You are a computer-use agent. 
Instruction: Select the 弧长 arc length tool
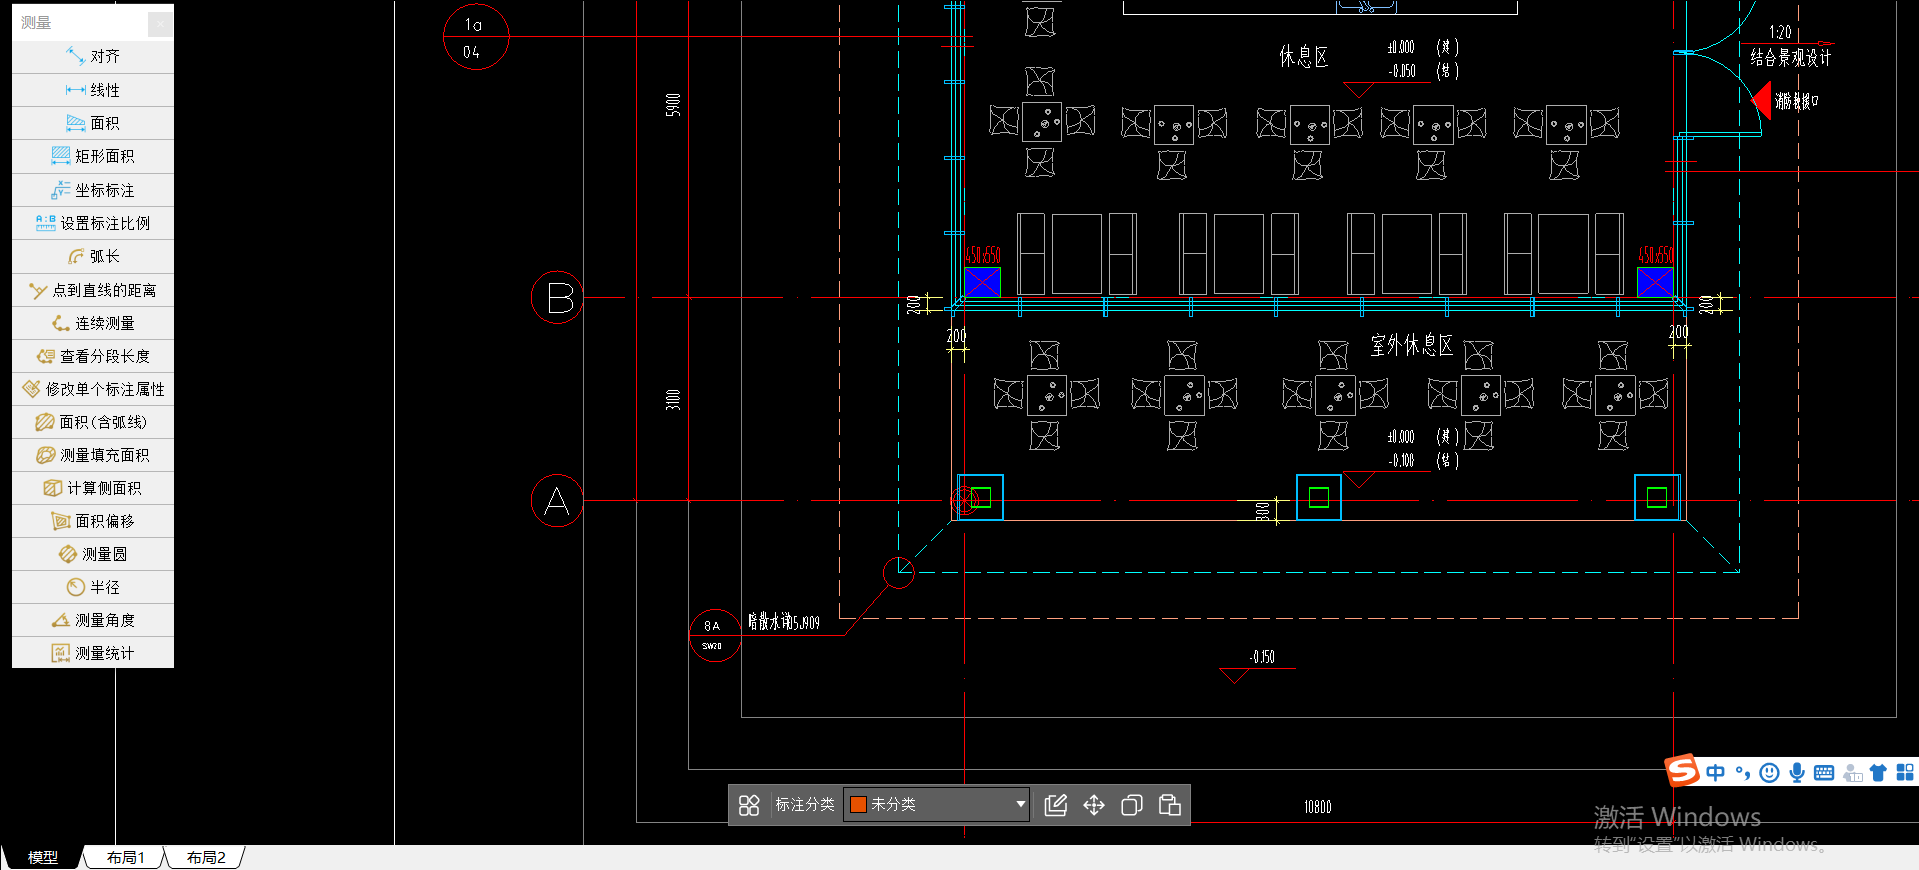tap(93, 256)
